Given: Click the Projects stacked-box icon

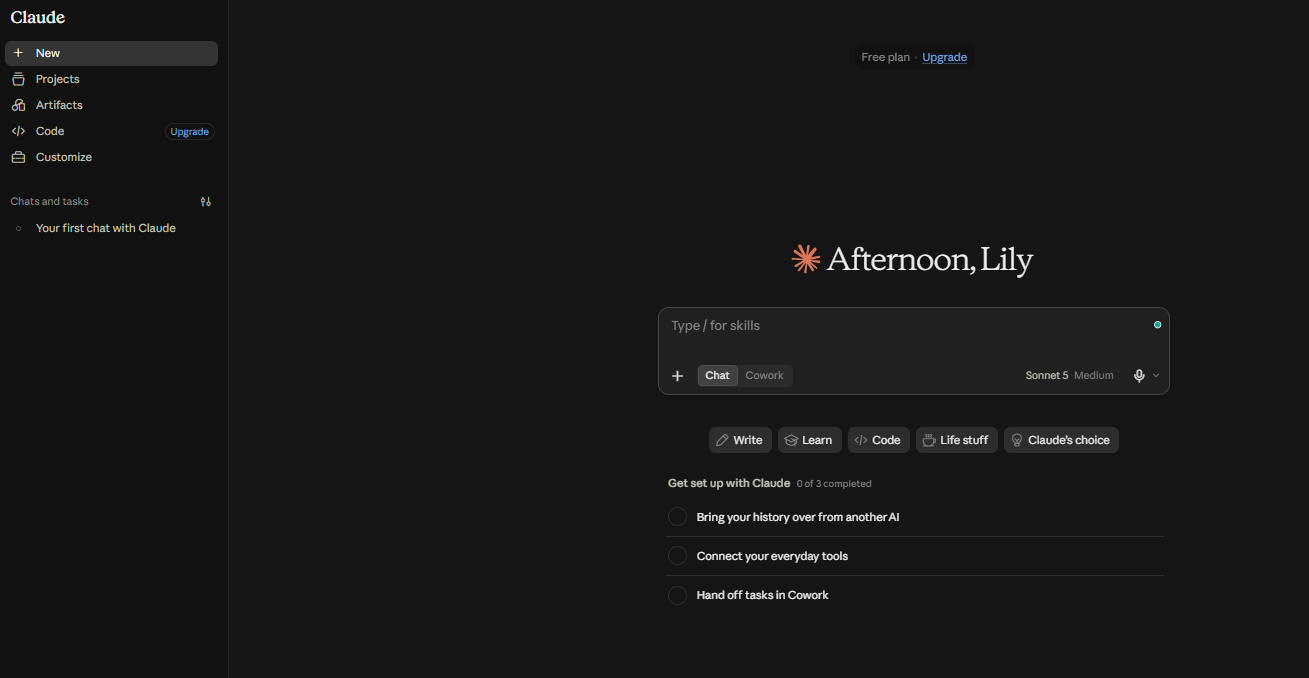Looking at the screenshot, I should click(x=18, y=79).
